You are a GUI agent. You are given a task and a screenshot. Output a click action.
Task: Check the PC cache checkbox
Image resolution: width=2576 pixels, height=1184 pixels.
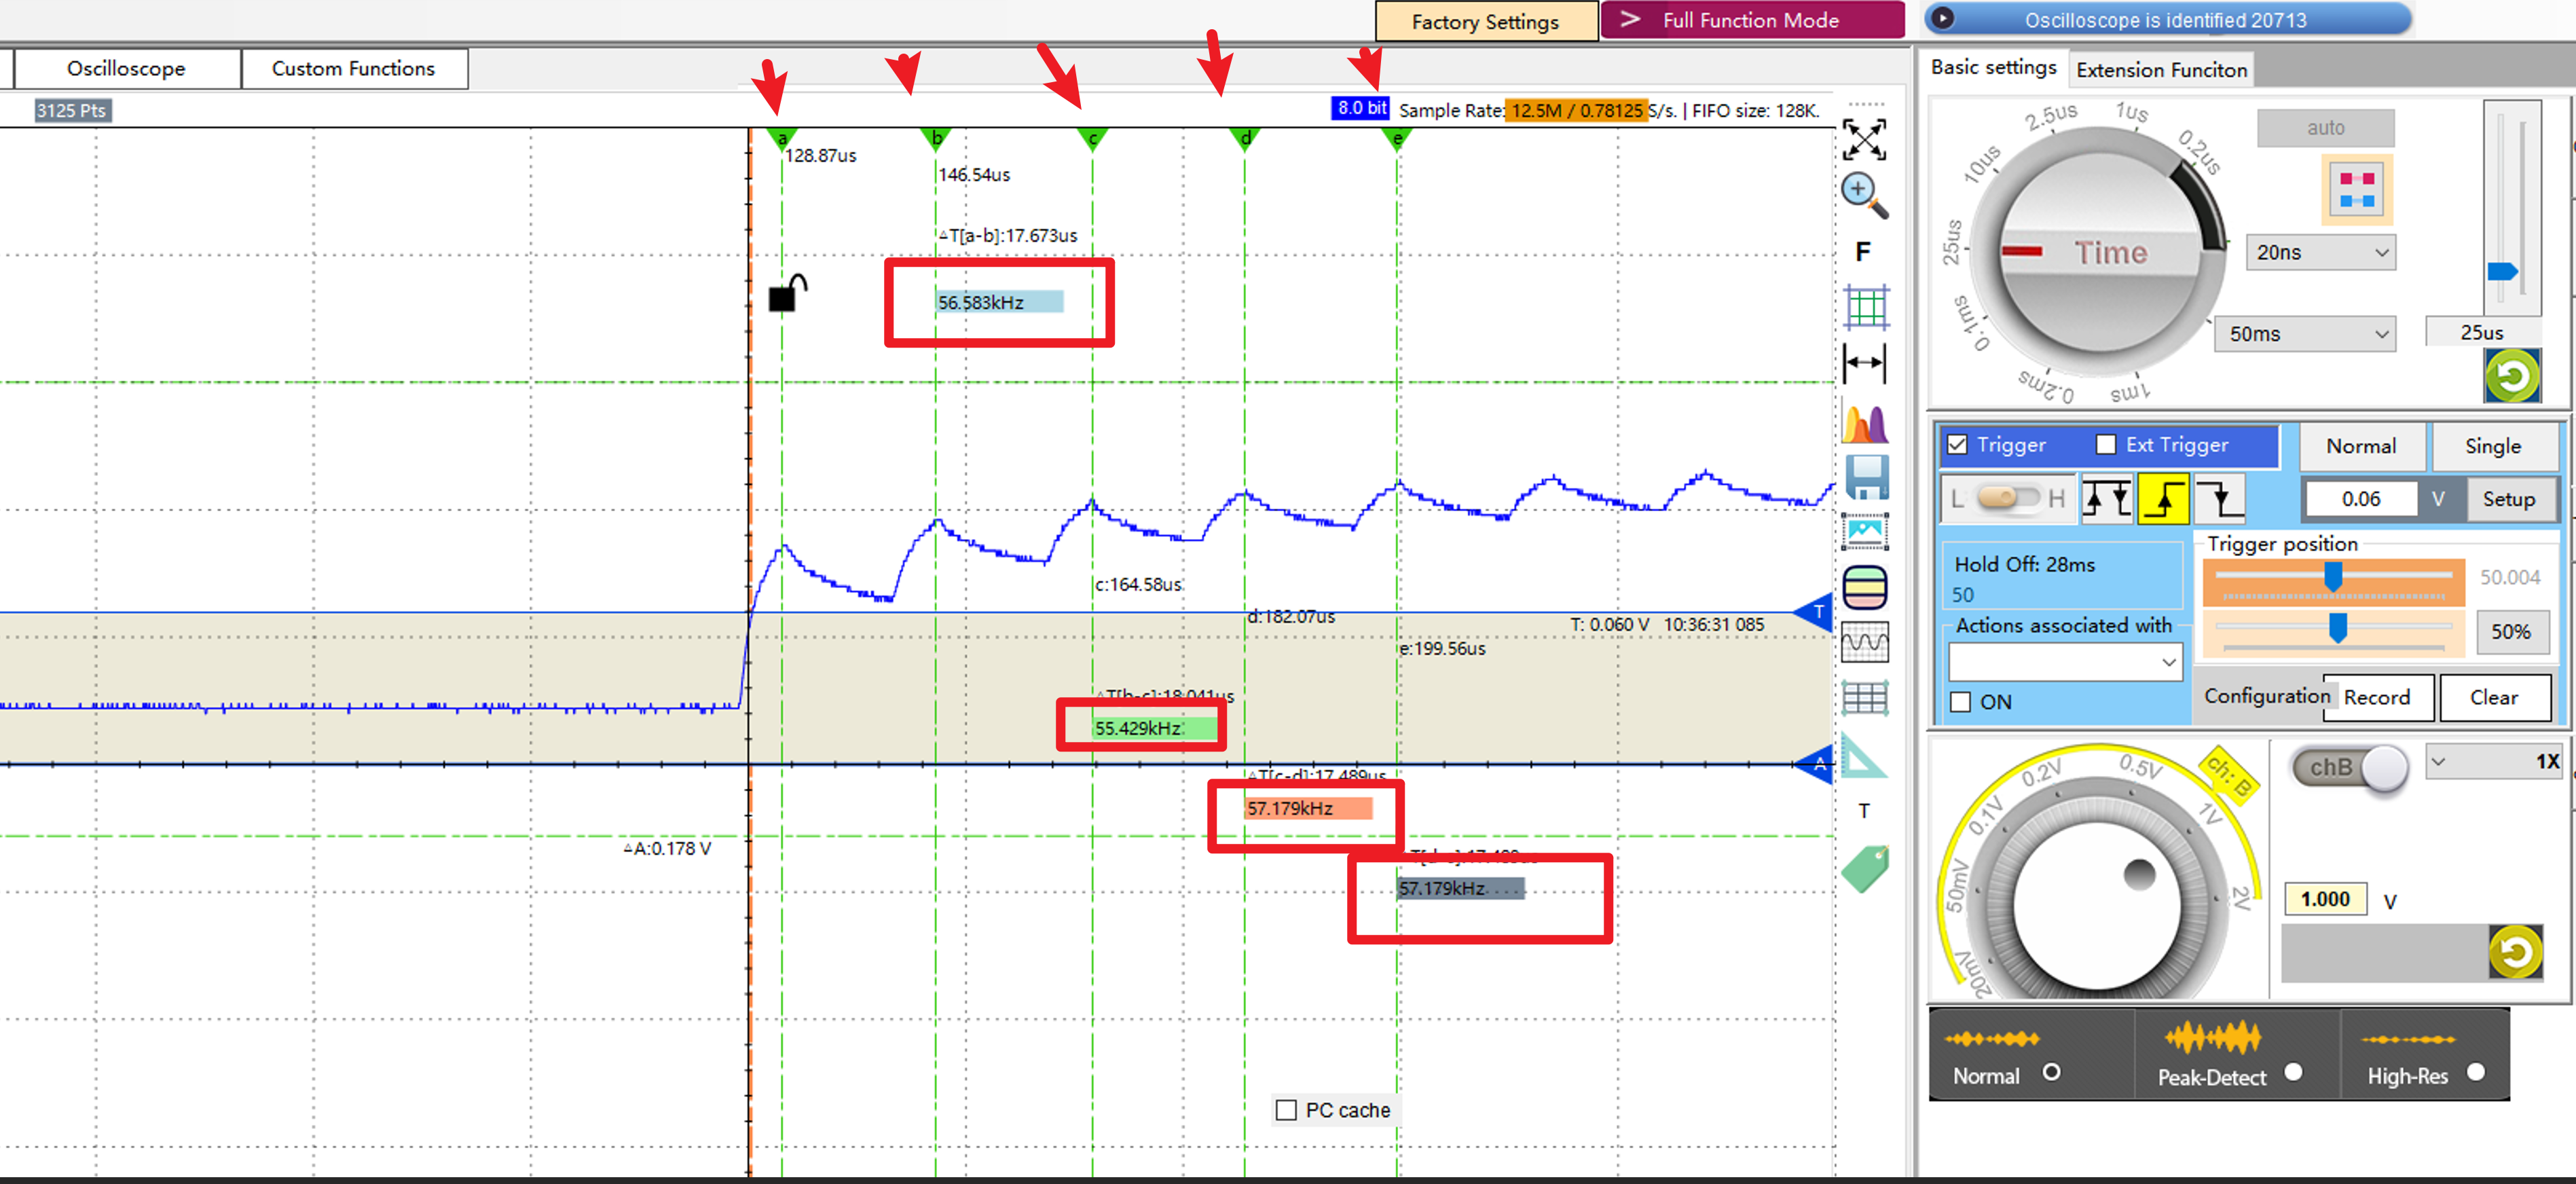1287,1110
